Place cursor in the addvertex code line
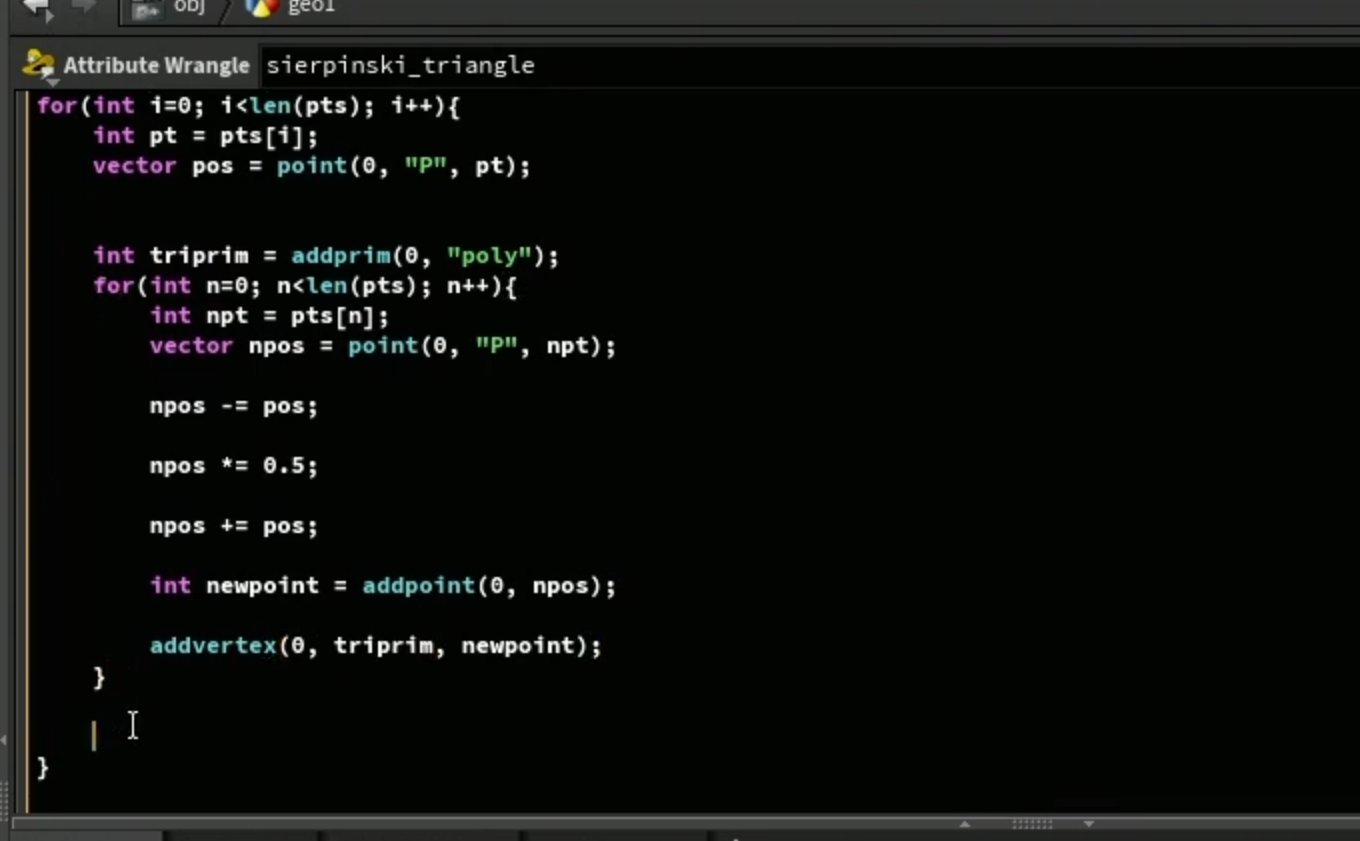The width and height of the screenshot is (1360, 841). (376, 646)
